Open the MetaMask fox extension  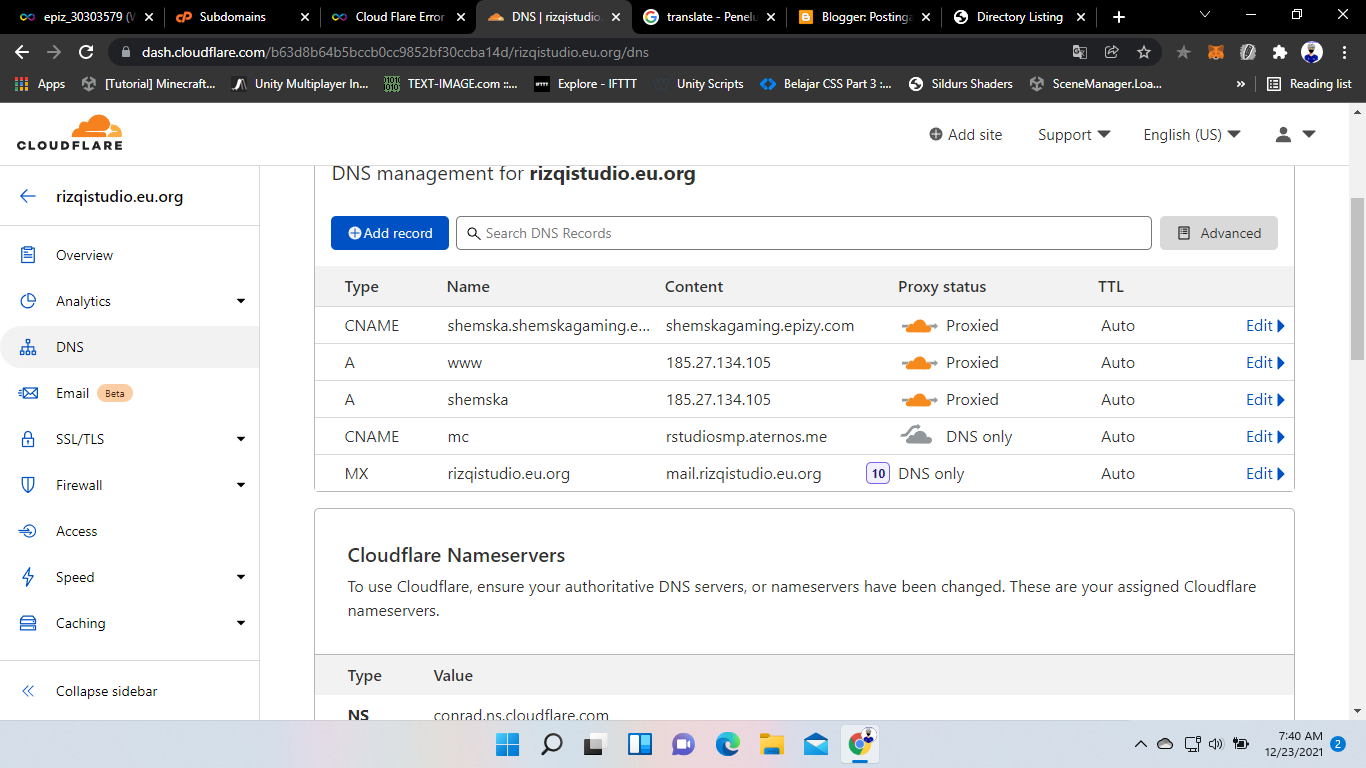pos(1215,52)
